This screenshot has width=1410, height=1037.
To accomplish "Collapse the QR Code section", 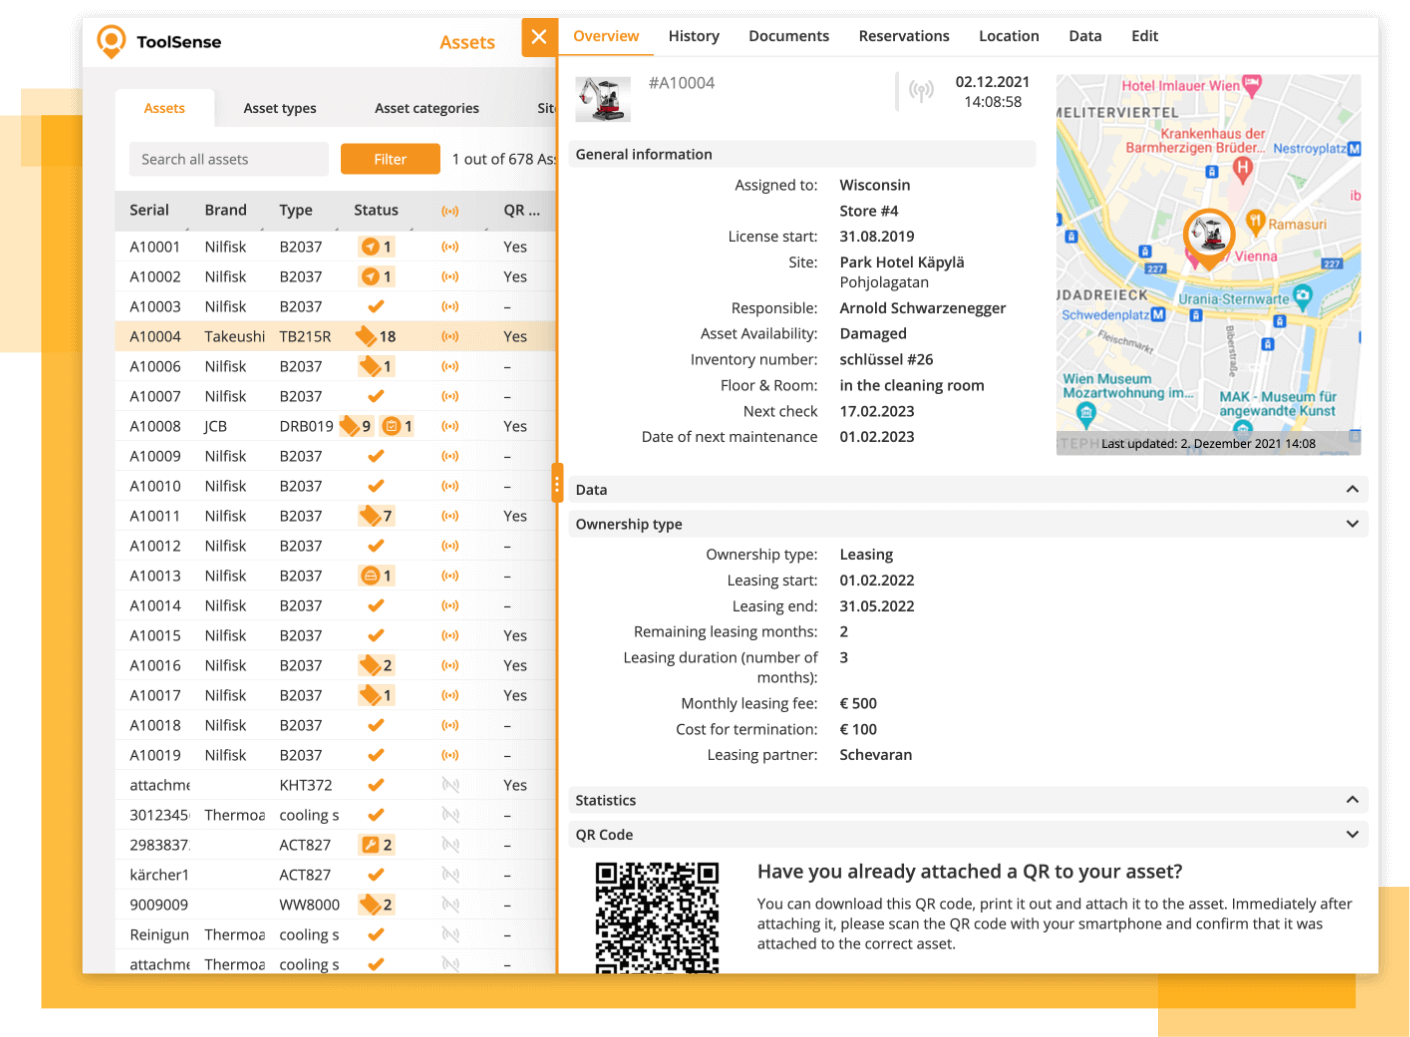I will click(x=1352, y=834).
